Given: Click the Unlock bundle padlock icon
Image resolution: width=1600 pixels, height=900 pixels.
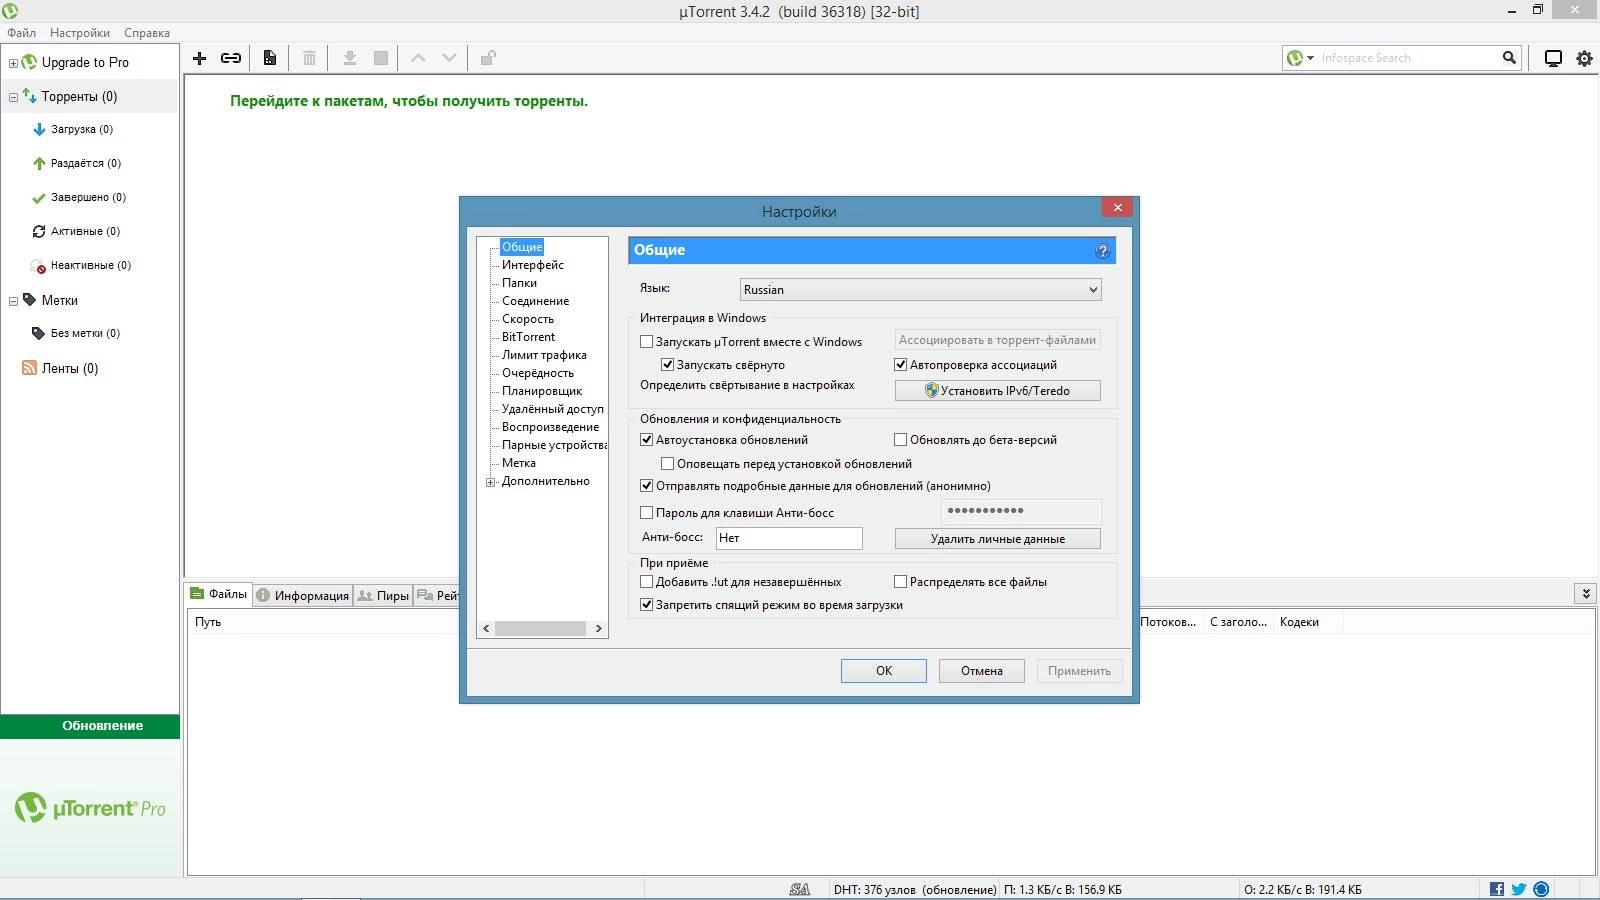Looking at the screenshot, I should (488, 58).
